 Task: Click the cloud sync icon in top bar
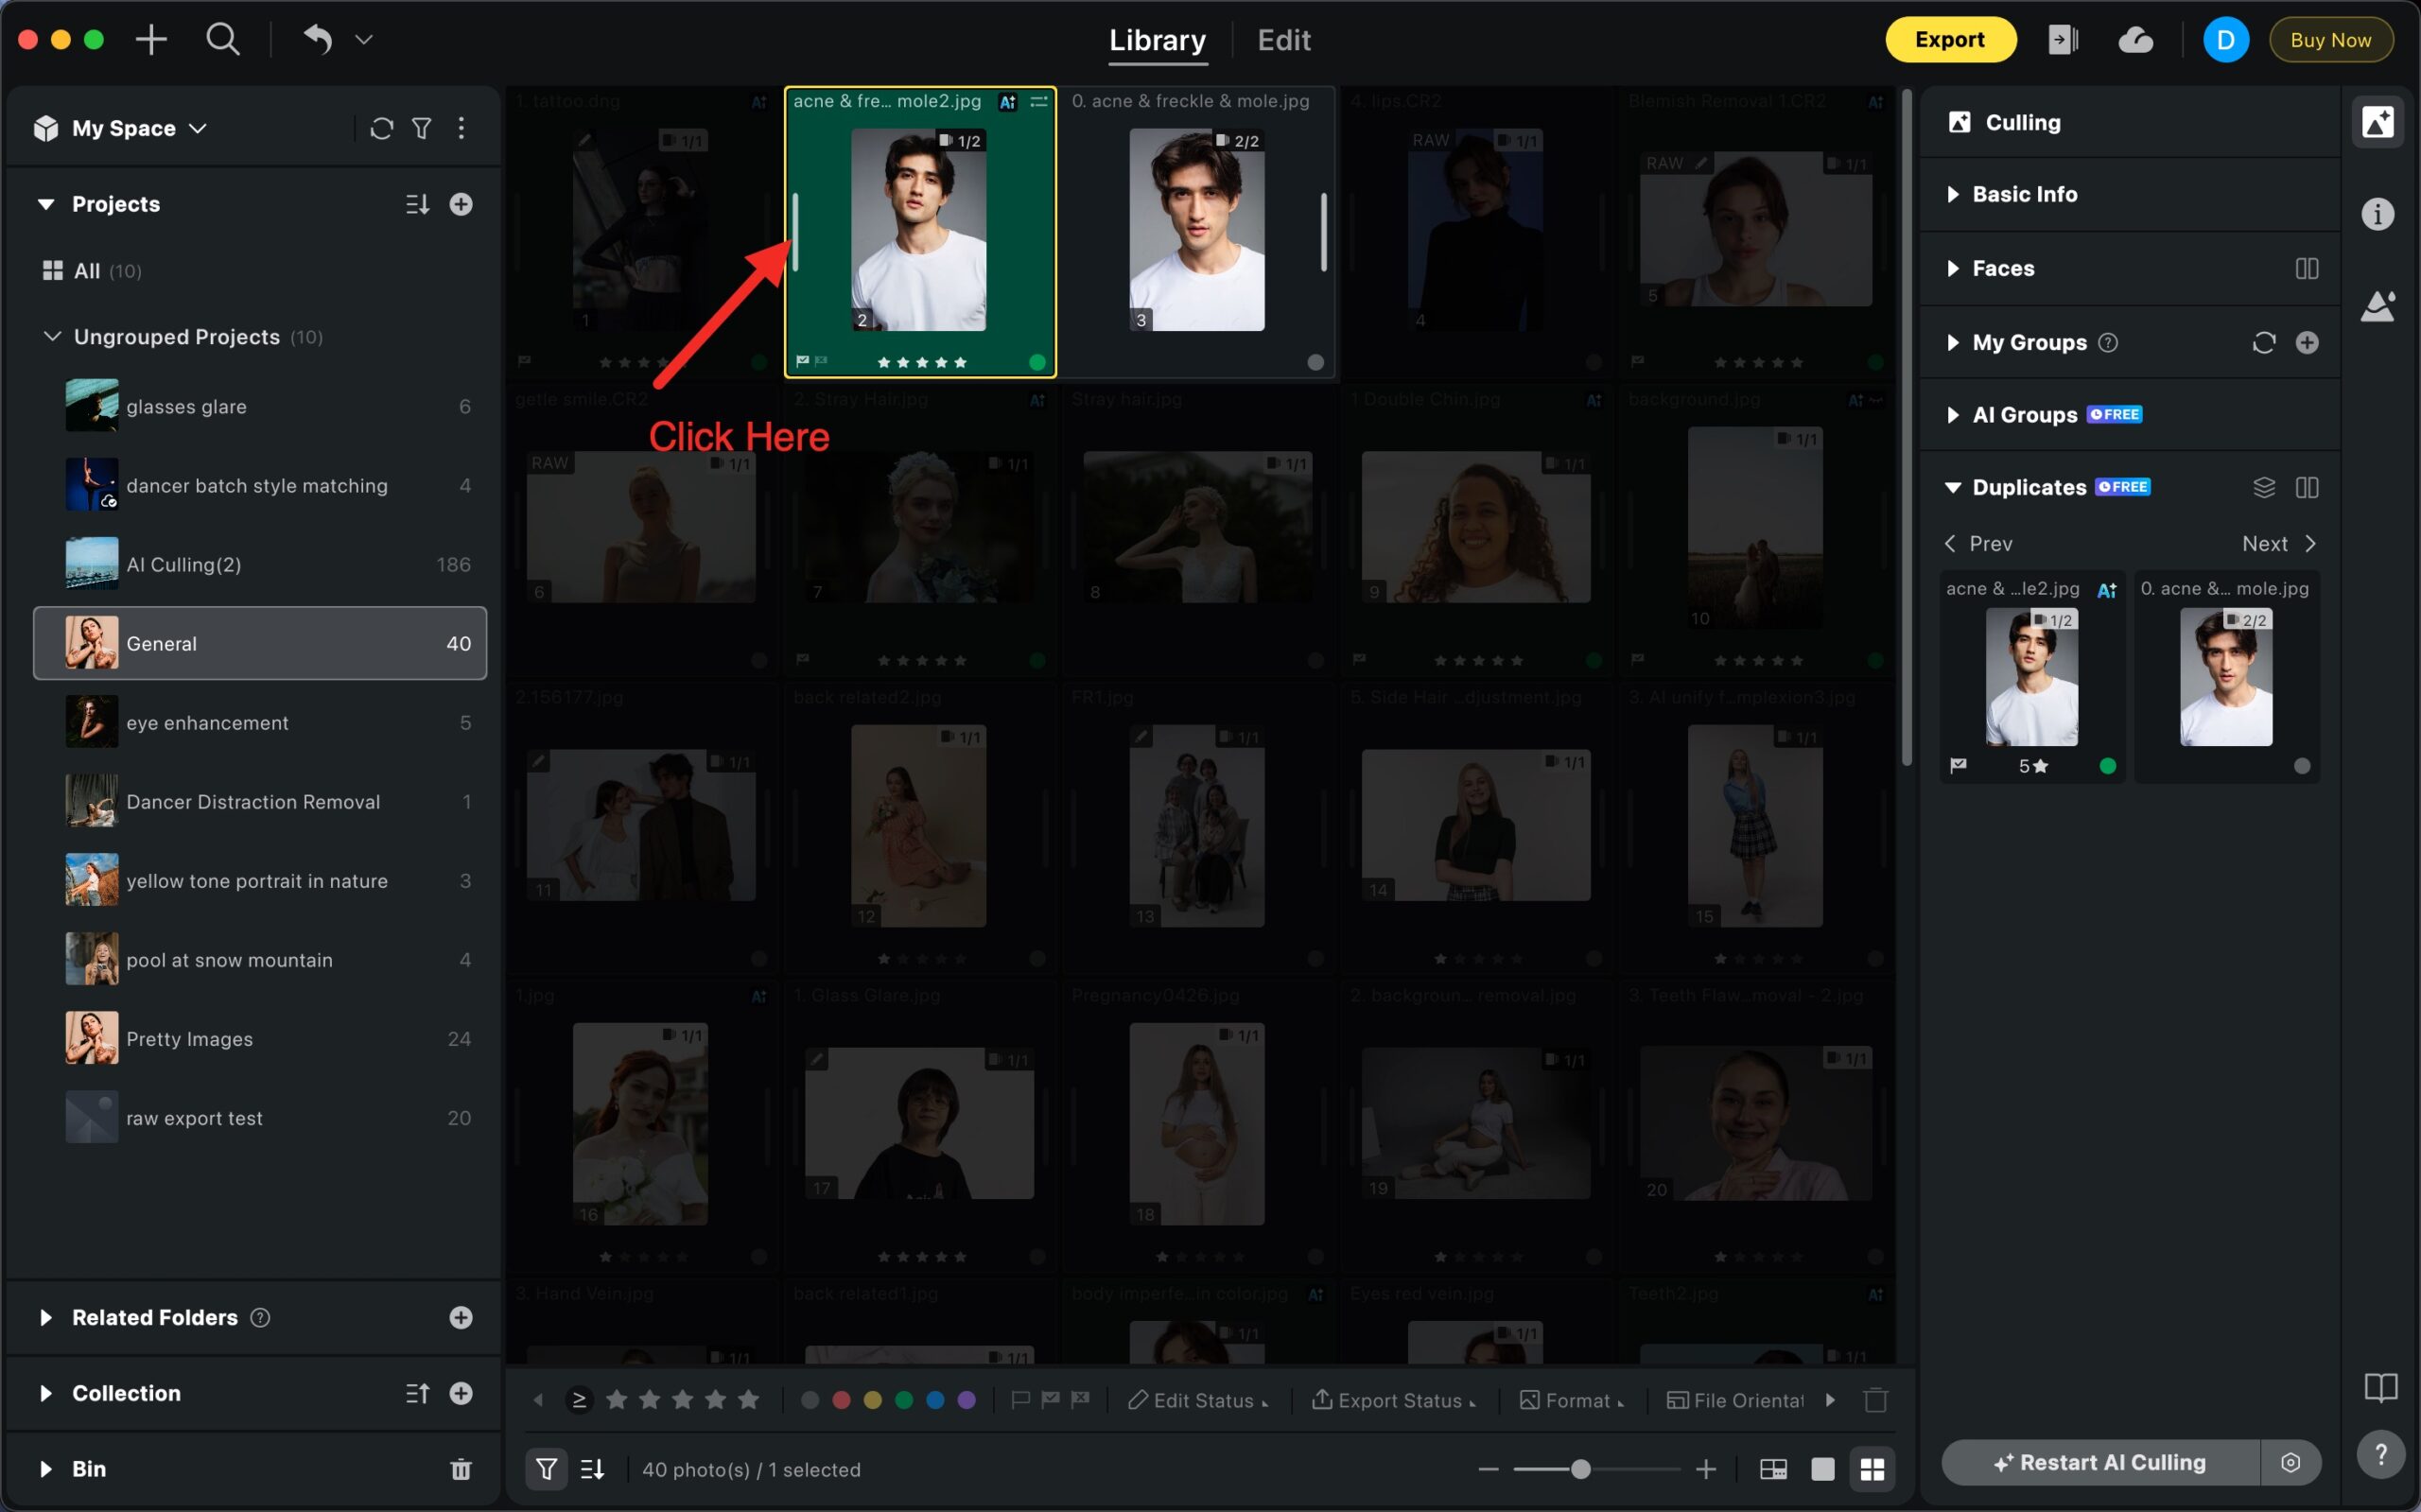pyautogui.click(x=2135, y=40)
